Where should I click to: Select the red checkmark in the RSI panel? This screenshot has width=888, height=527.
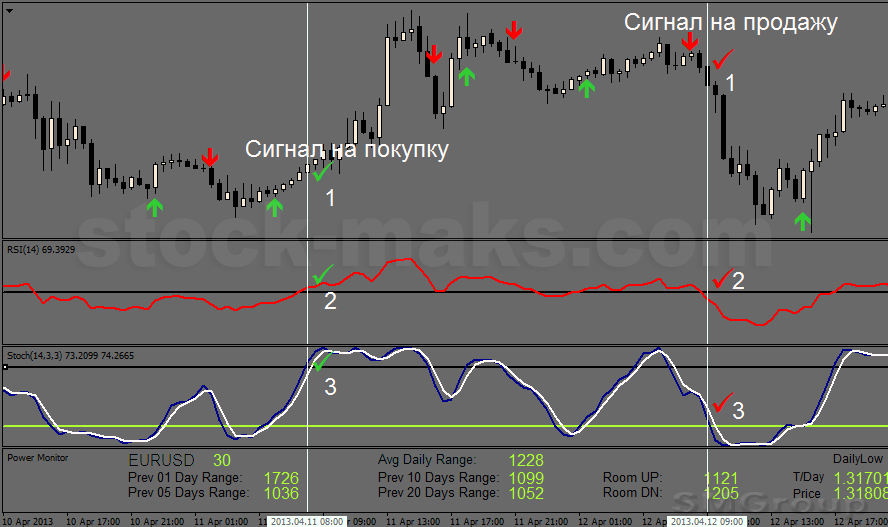718,279
